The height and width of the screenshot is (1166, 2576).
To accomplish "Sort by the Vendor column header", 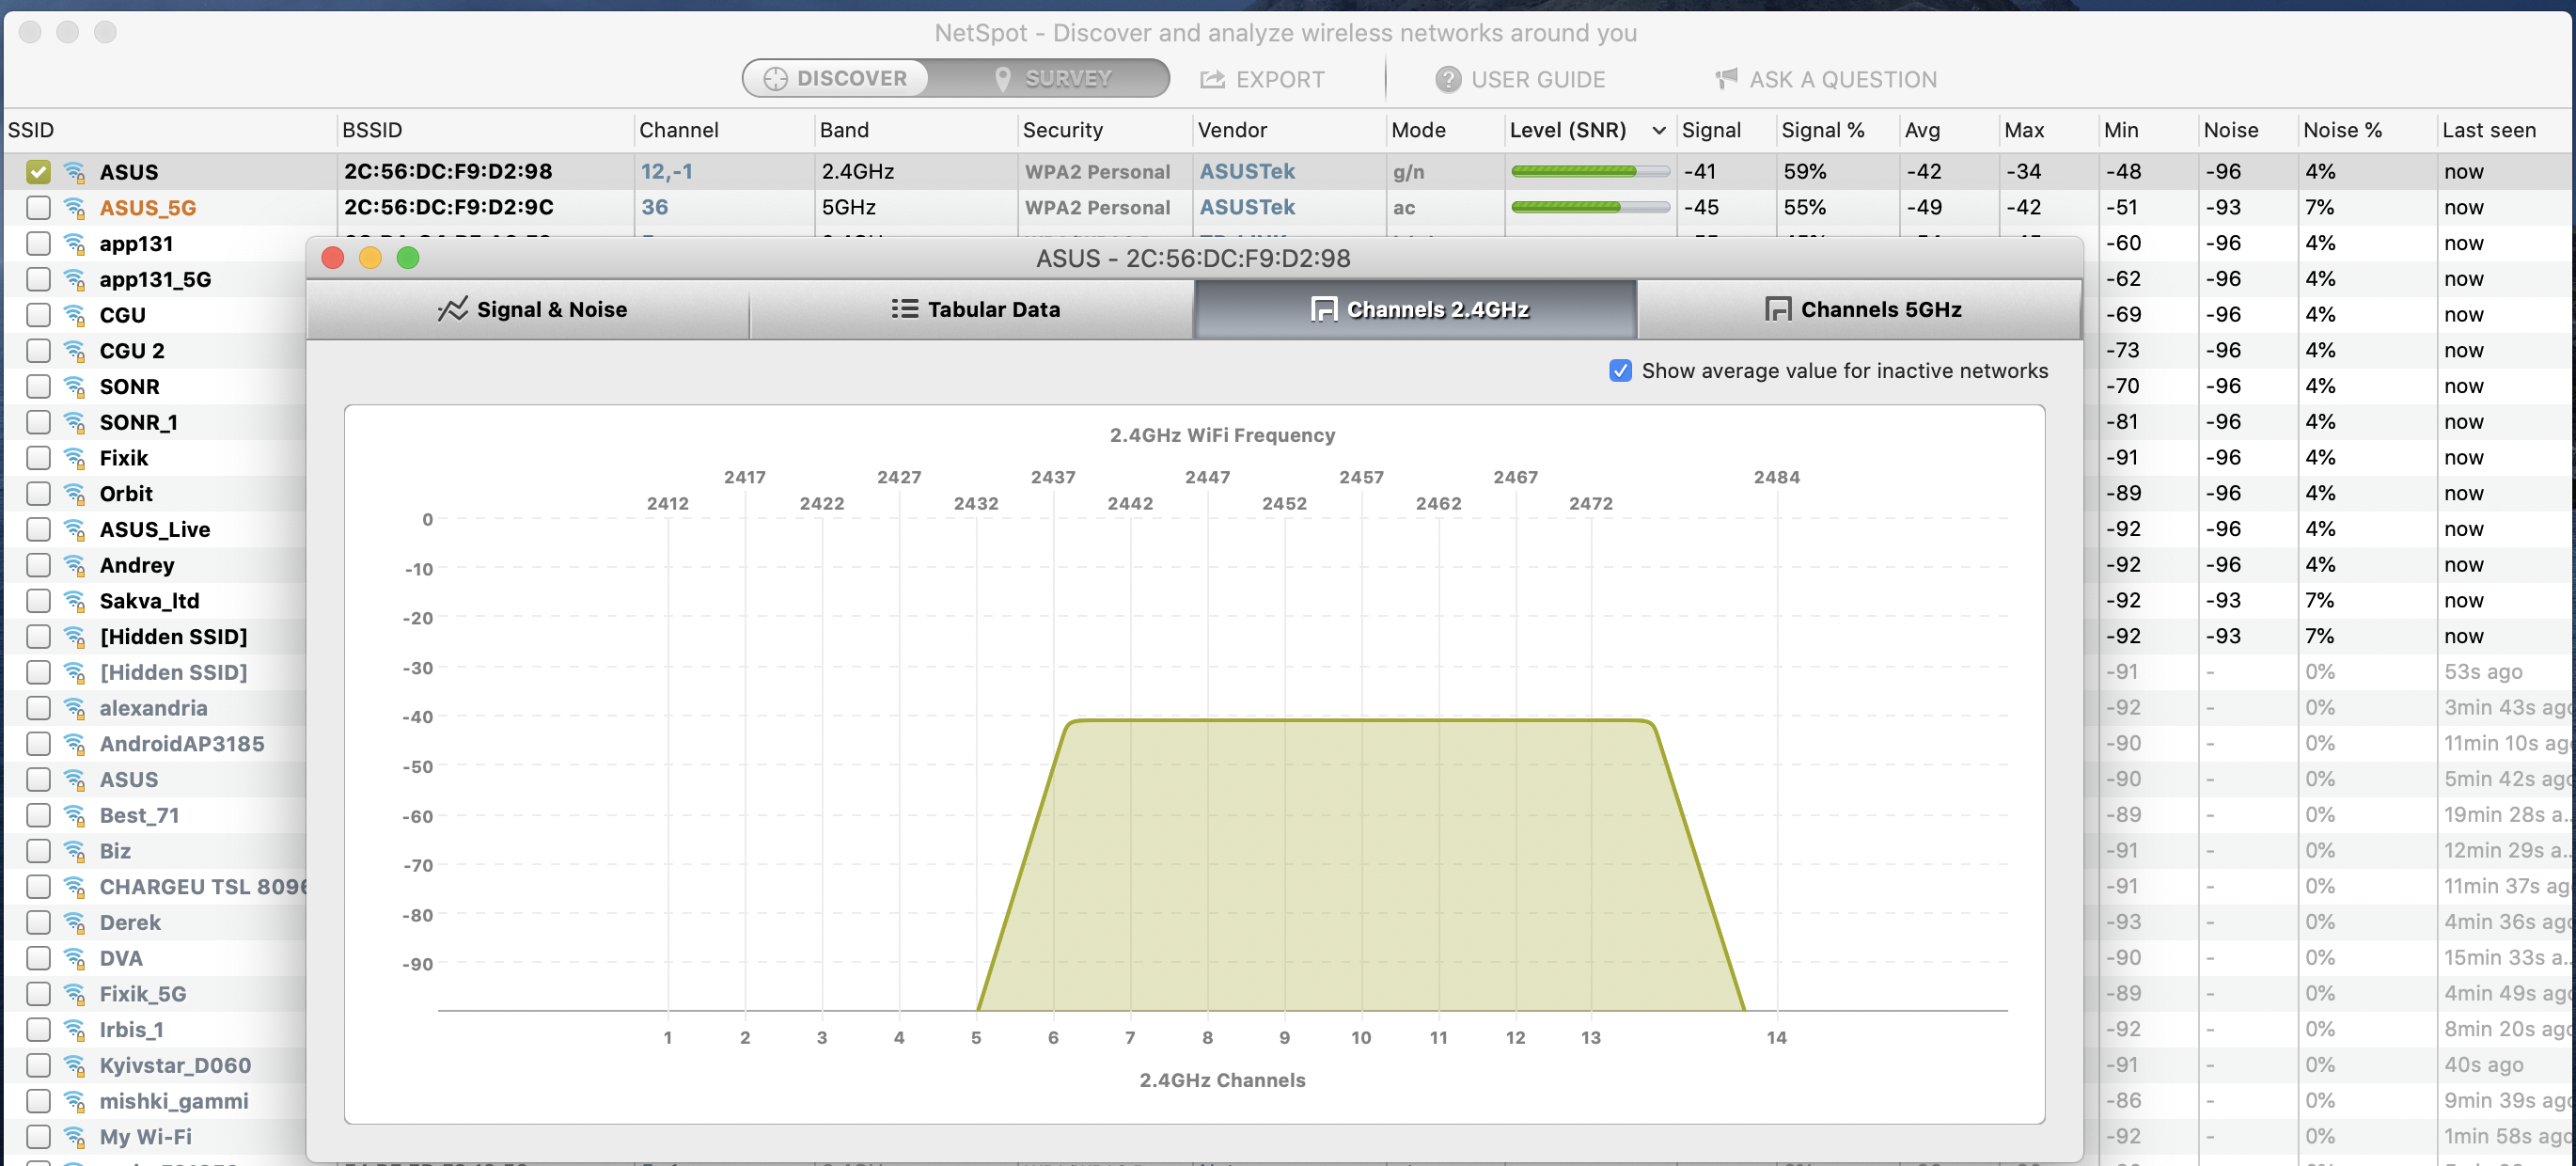I will pos(1289,130).
